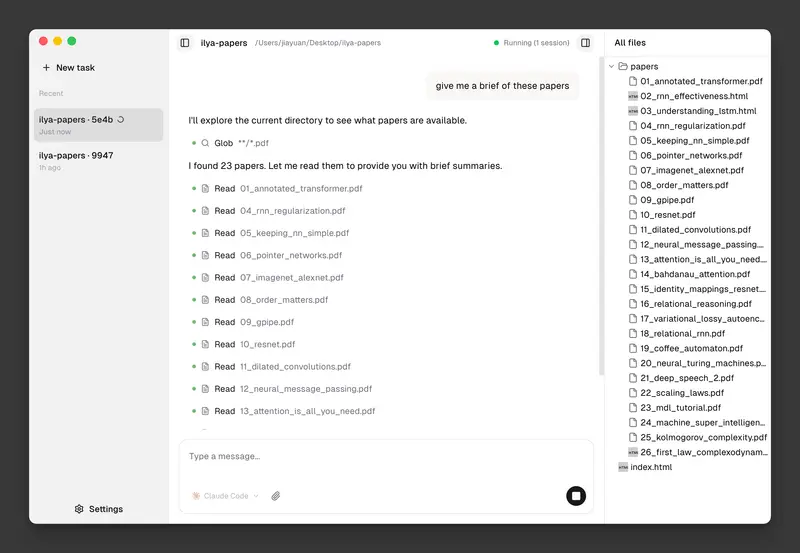Click the chat vertical scrollbar
800x553 pixels.
tap(601, 230)
